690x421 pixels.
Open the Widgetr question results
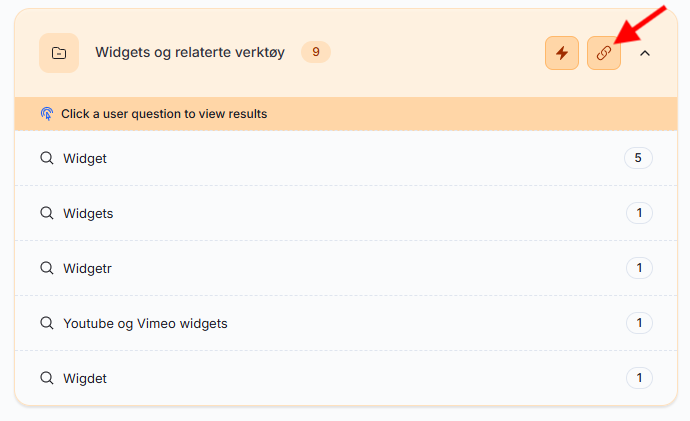[88, 268]
